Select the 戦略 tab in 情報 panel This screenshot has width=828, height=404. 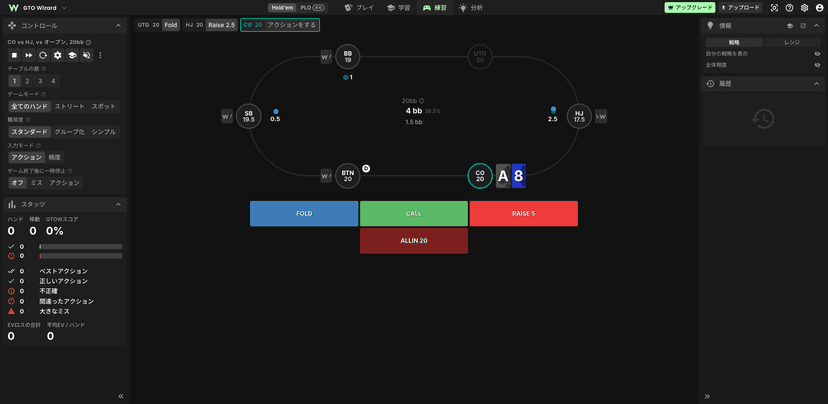pyautogui.click(x=734, y=43)
